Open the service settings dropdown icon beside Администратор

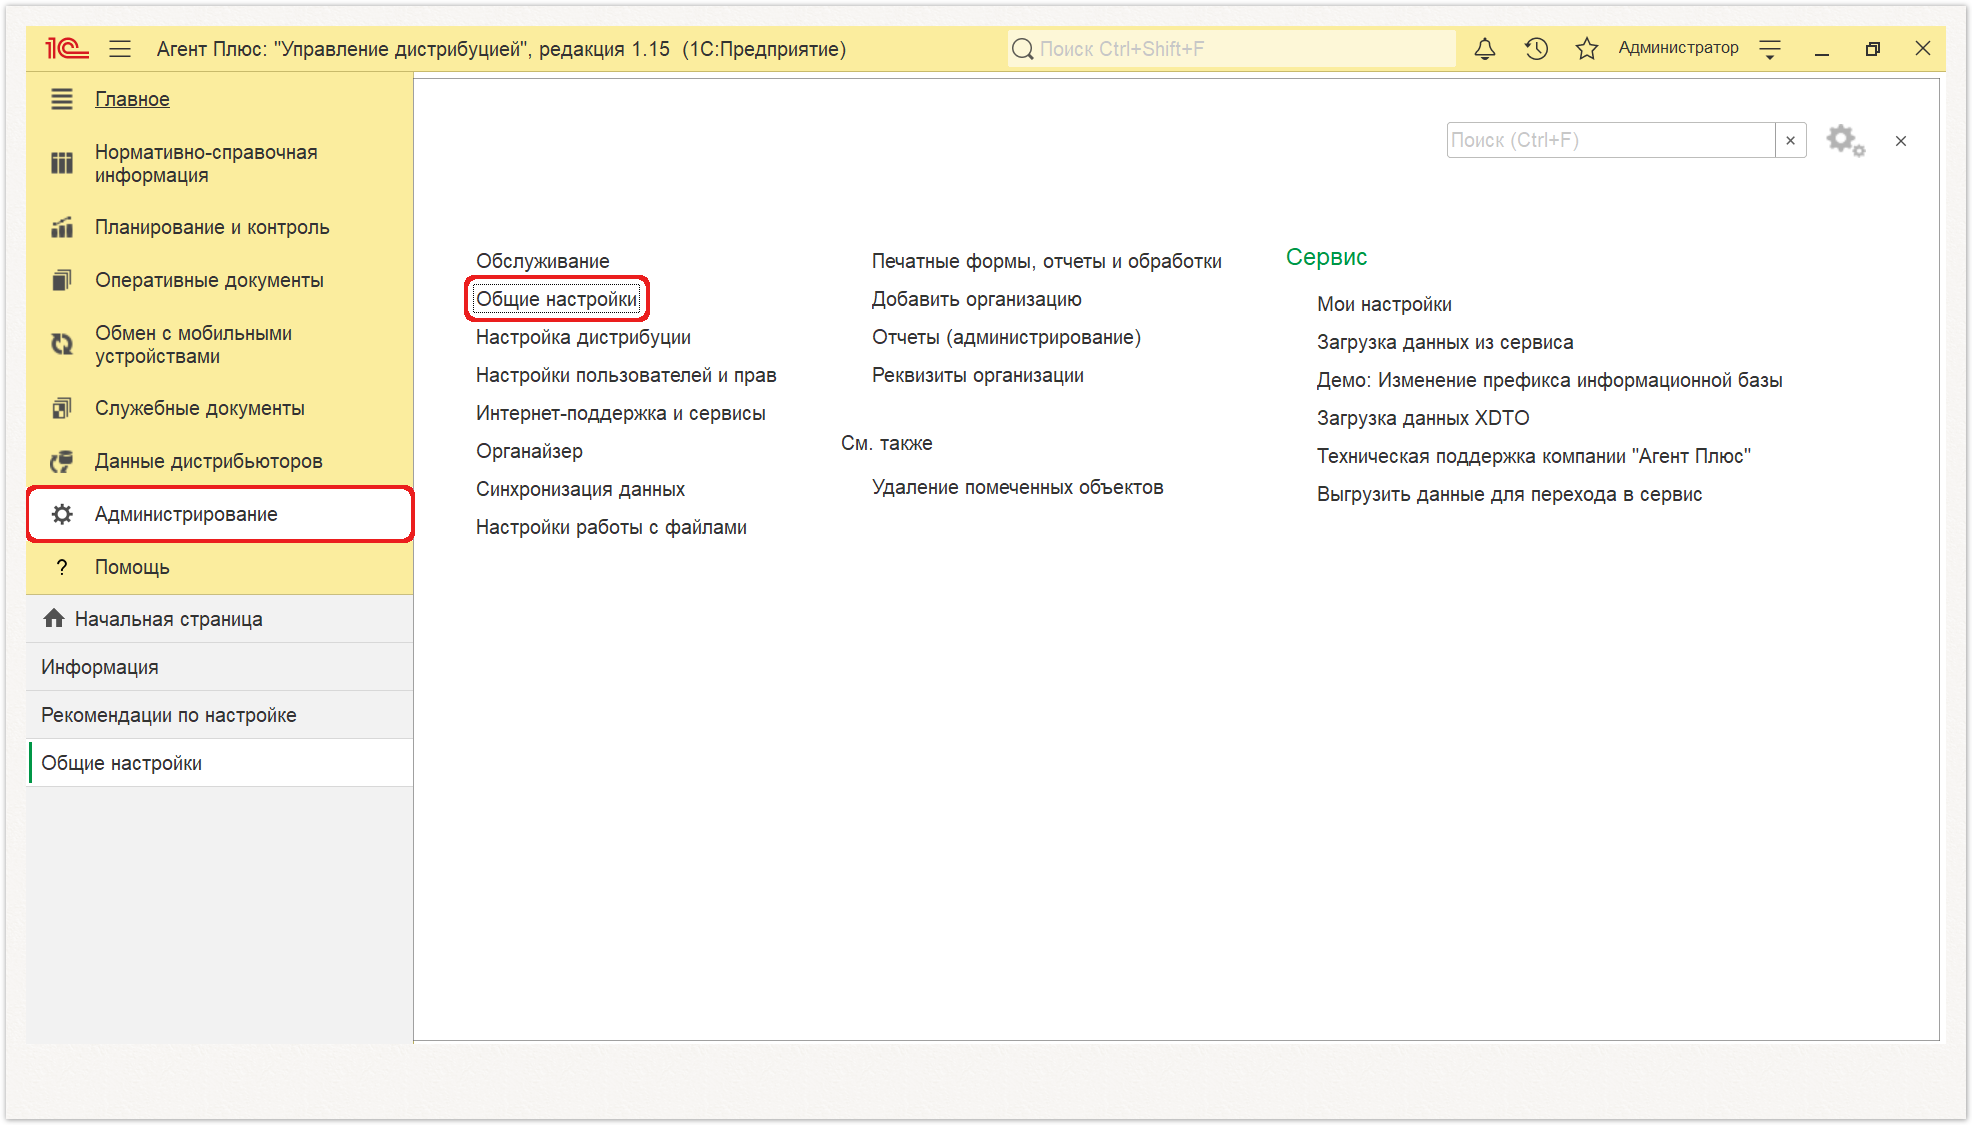(1770, 49)
